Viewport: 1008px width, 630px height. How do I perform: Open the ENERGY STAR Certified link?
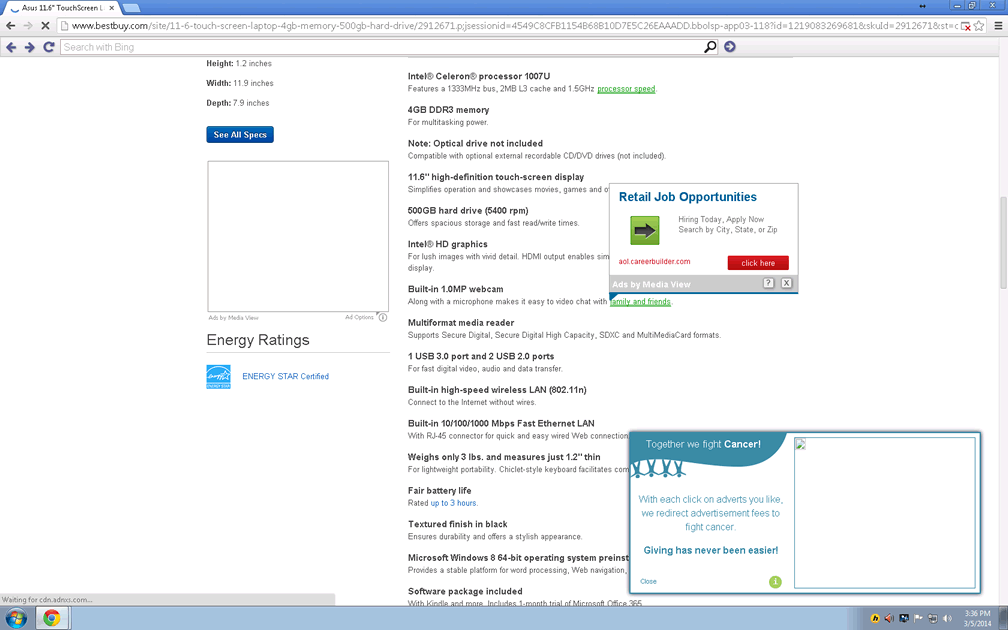[285, 377]
